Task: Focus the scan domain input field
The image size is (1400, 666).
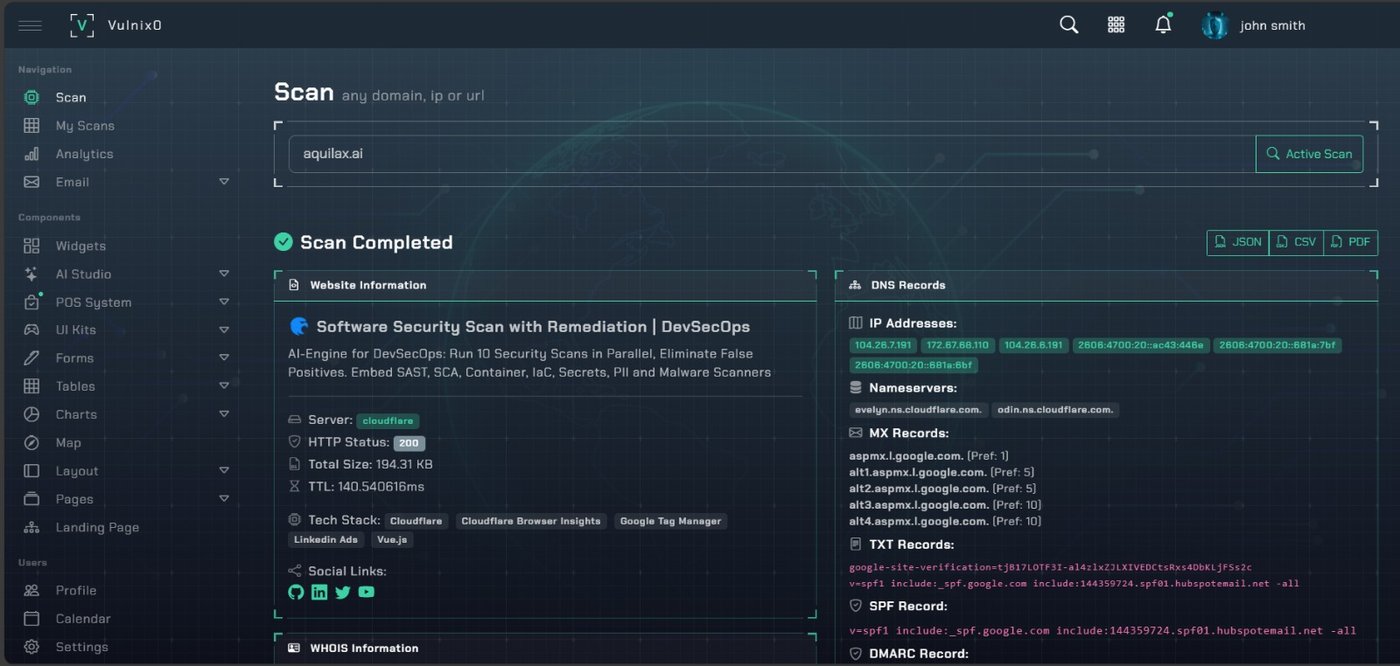Action: pyautogui.click(x=772, y=154)
